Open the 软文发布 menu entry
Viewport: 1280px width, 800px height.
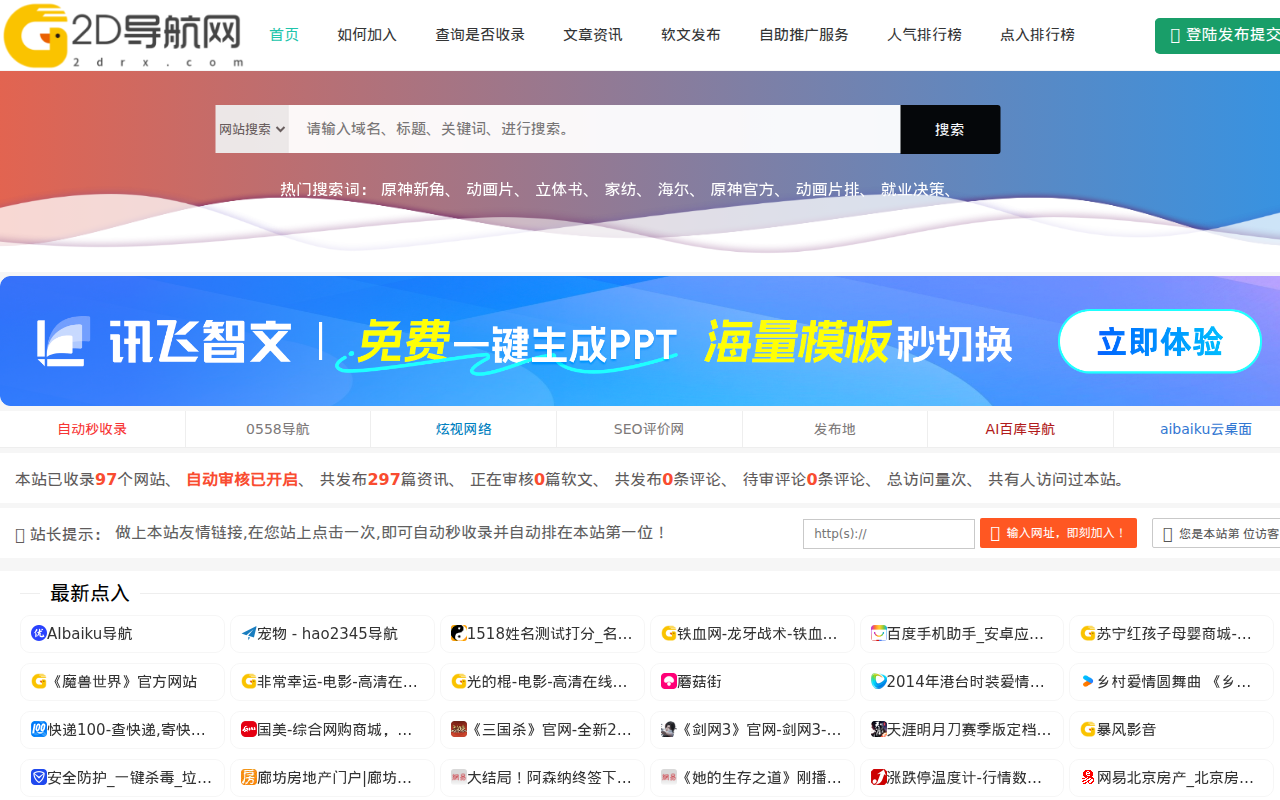coord(691,33)
